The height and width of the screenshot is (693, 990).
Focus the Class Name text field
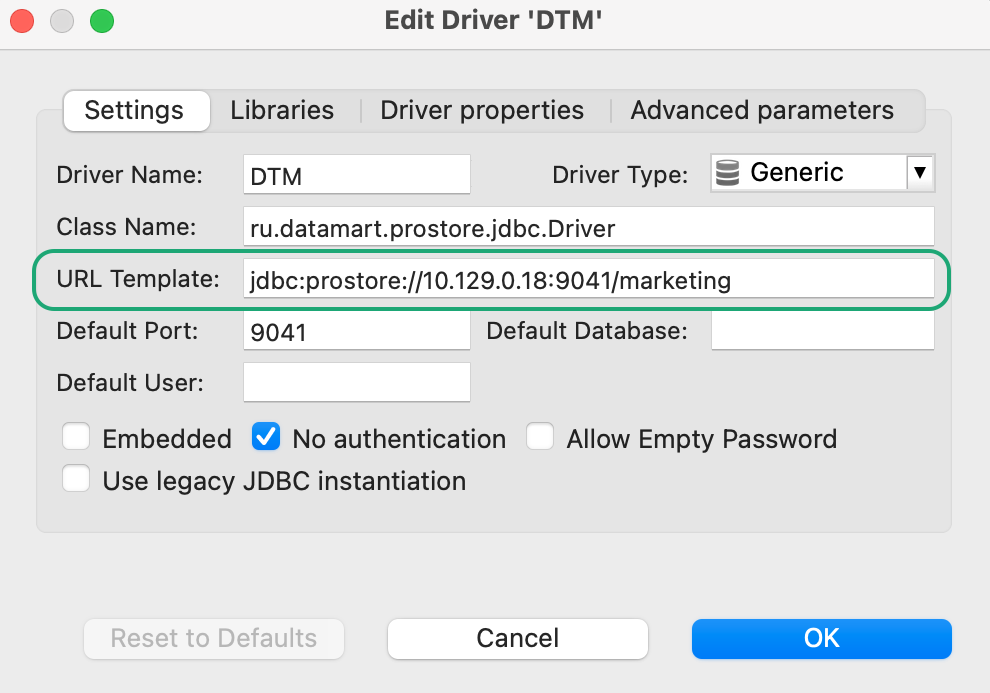(588, 228)
